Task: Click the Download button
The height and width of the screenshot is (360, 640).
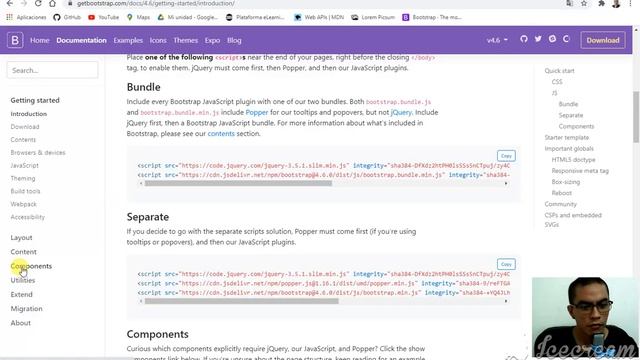Action: pyautogui.click(x=603, y=40)
